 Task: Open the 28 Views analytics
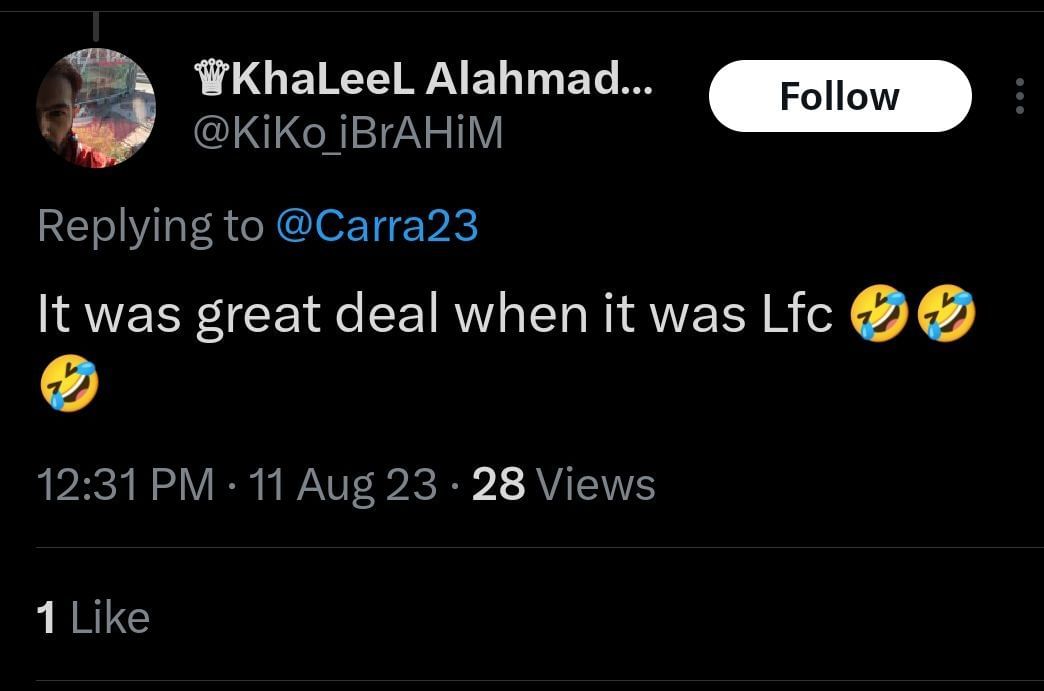pos(563,485)
